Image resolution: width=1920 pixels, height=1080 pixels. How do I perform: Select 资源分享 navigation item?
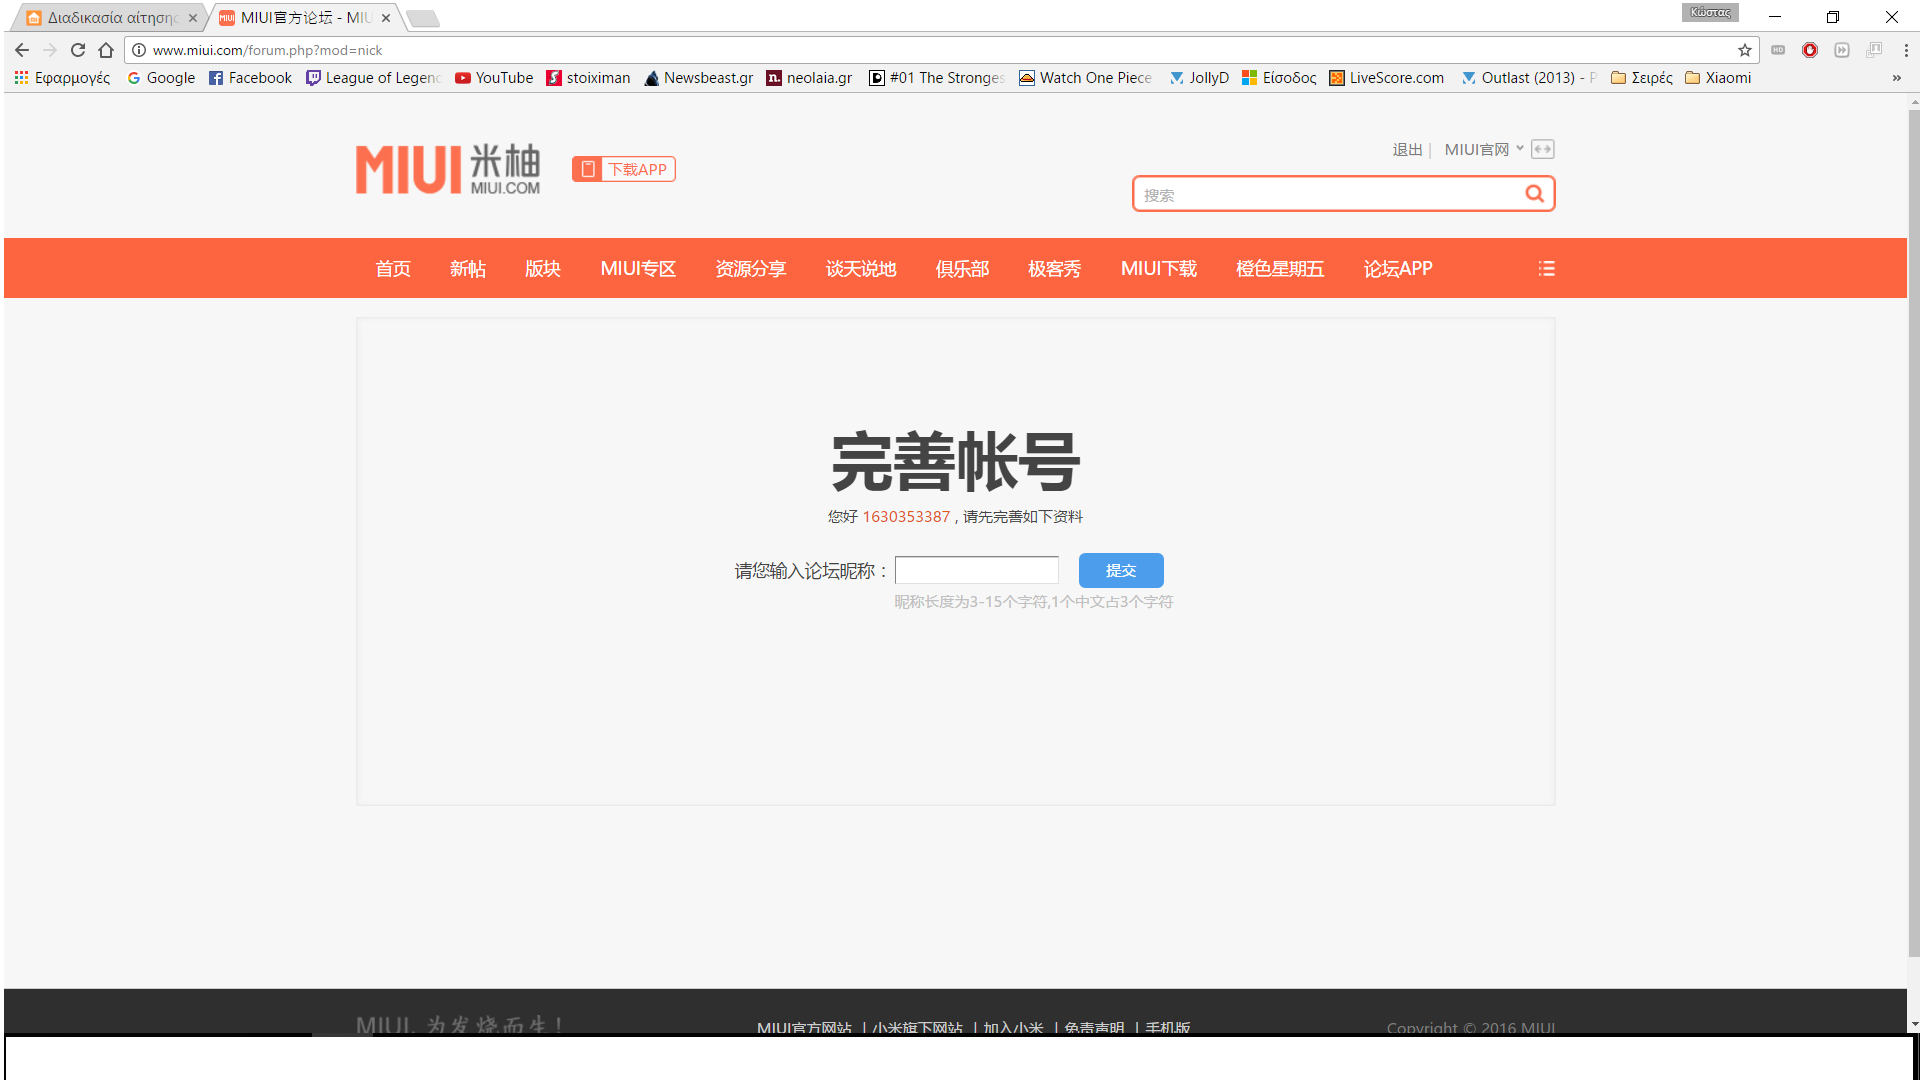pyautogui.click(x=750, y=269)
